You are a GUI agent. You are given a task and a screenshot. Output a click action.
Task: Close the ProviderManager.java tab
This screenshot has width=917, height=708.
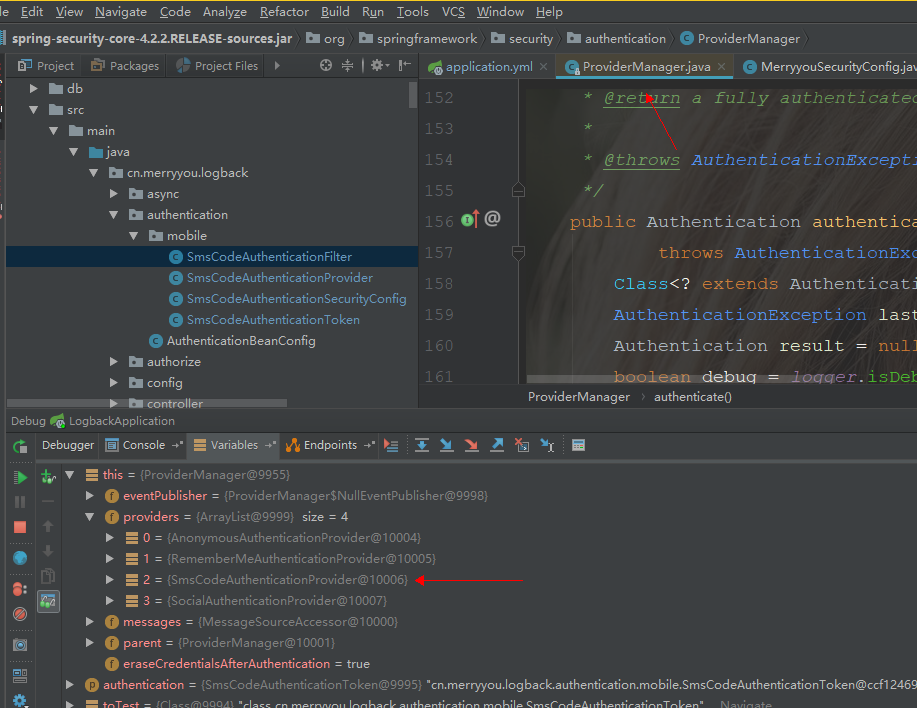tap(722, 67)
